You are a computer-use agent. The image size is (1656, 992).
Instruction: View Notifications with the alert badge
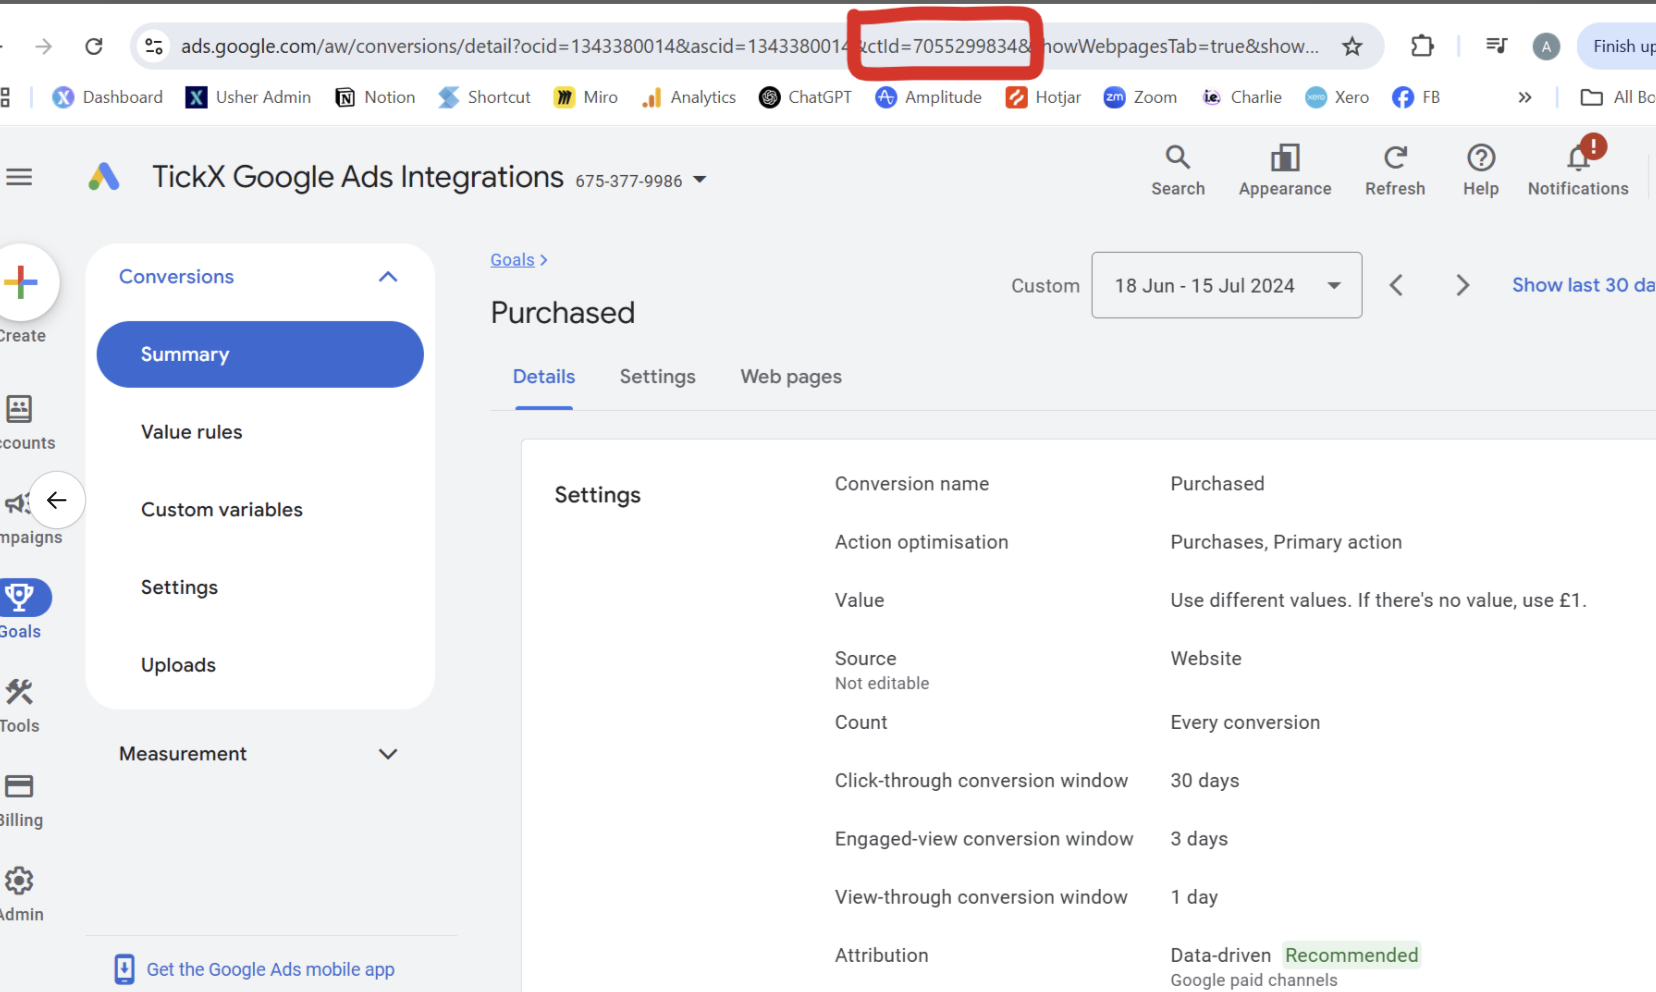[x=1577, y=170]
